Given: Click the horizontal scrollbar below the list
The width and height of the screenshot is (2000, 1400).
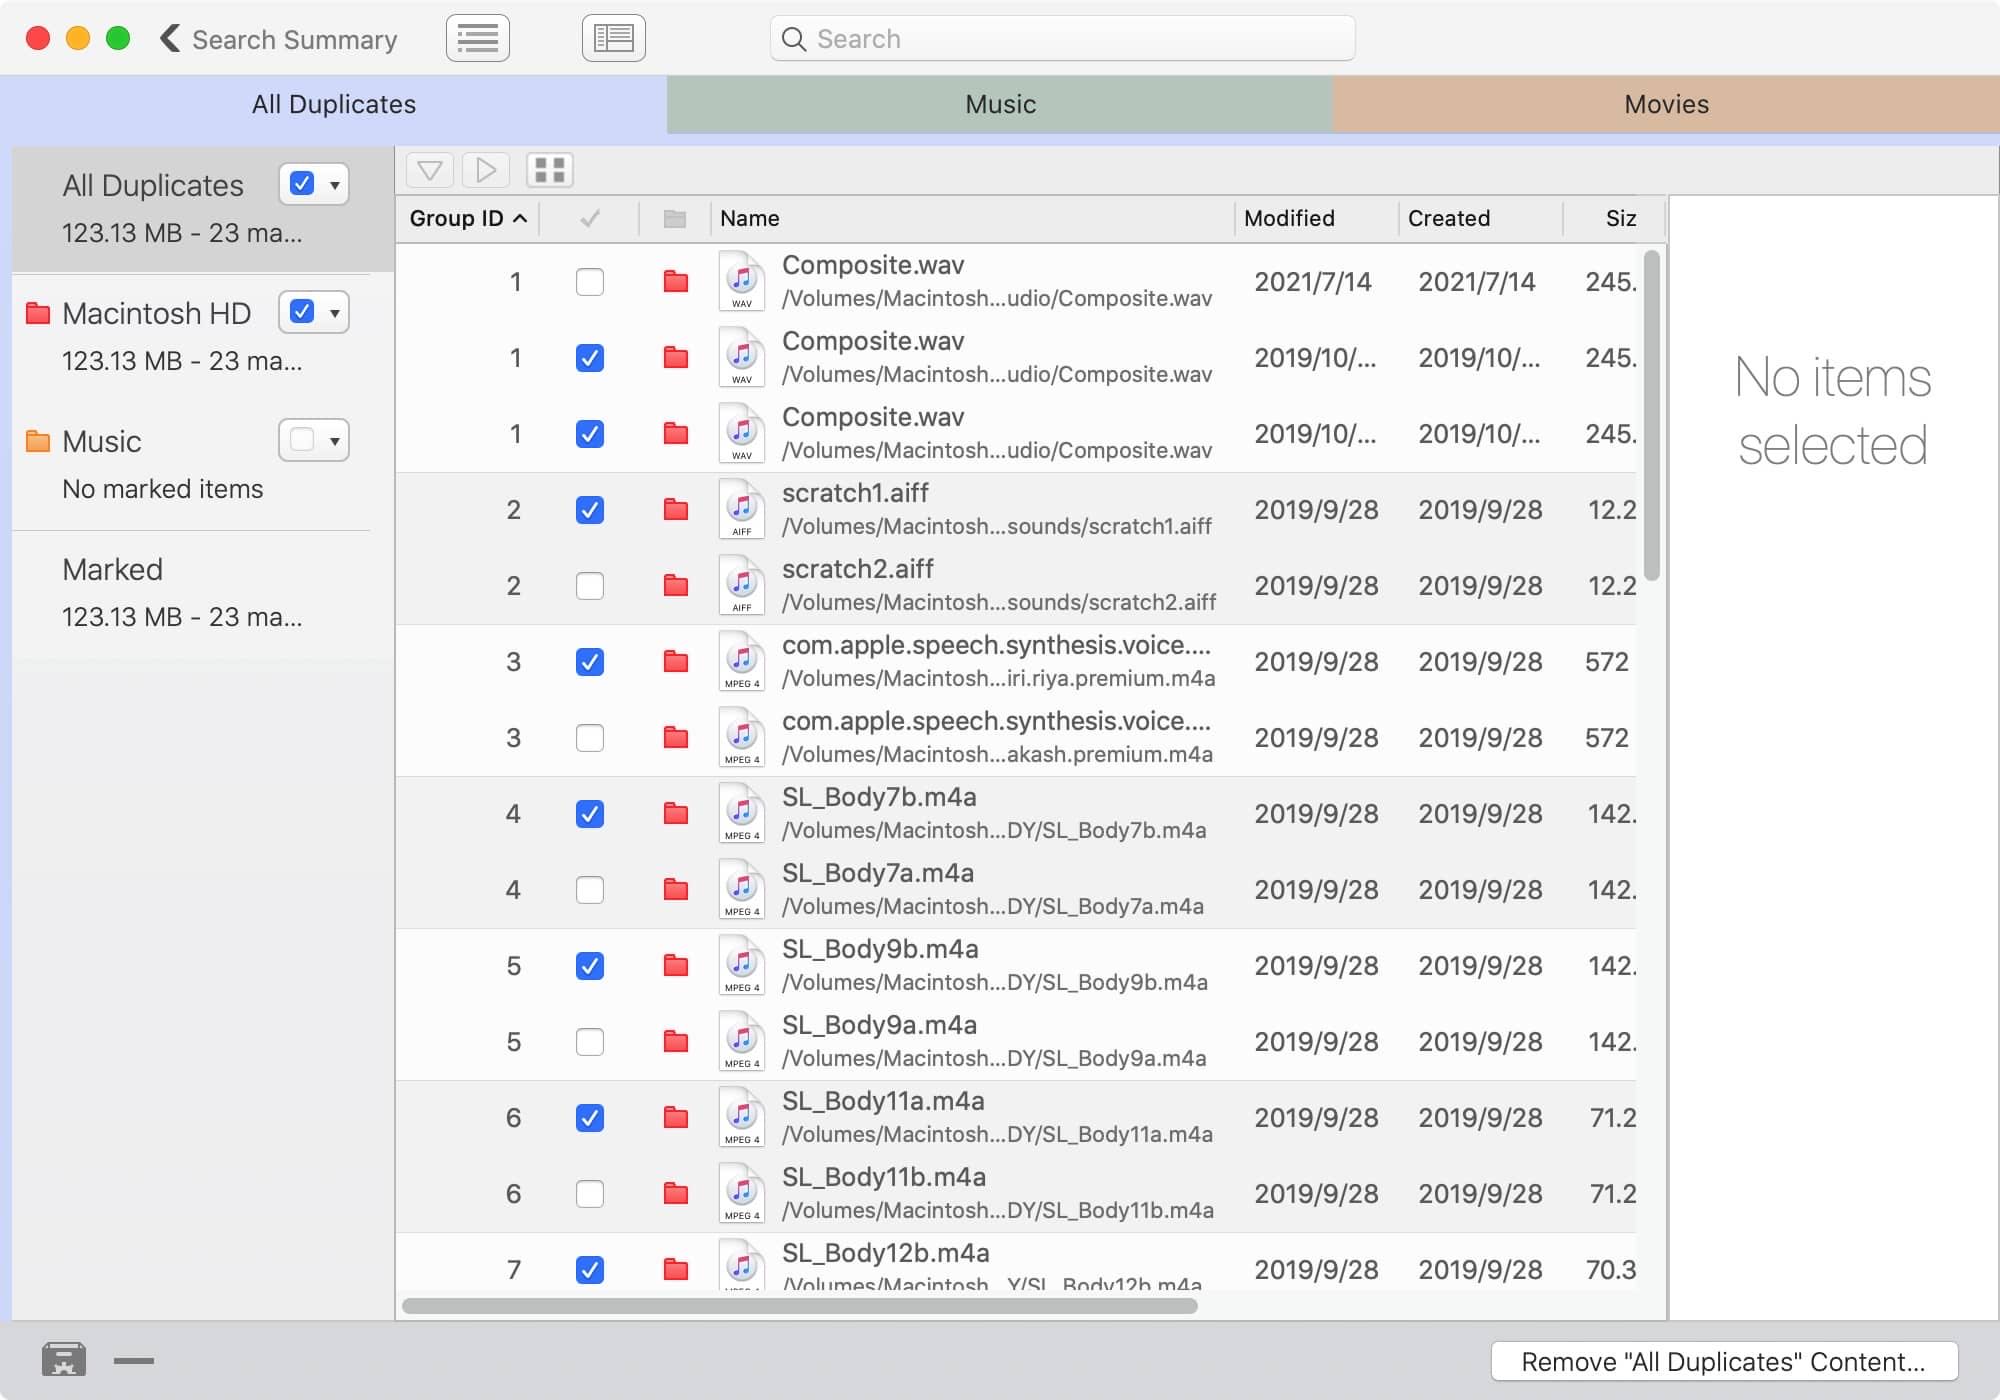Looking at the screenshot, I should [800, 1305].
